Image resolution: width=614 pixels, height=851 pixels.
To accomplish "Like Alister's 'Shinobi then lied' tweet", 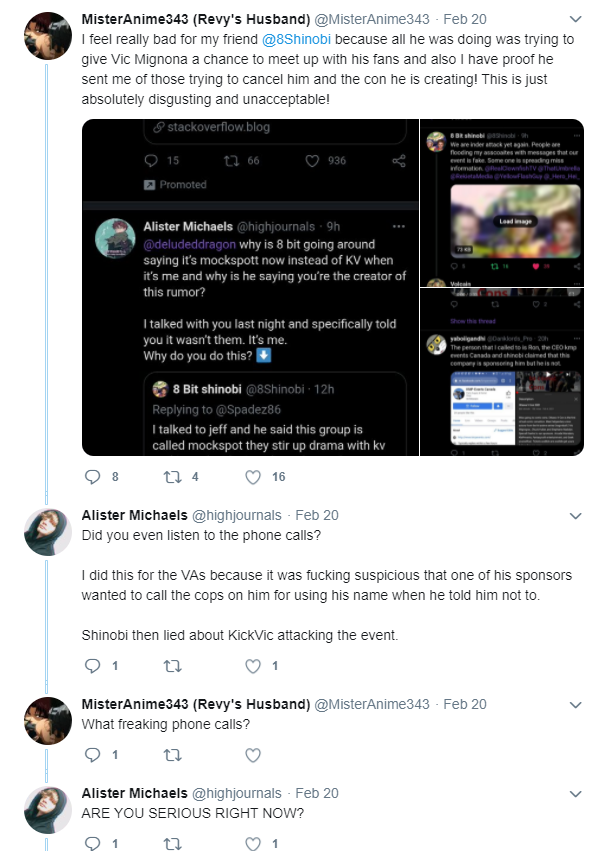I will pos(253,665).
